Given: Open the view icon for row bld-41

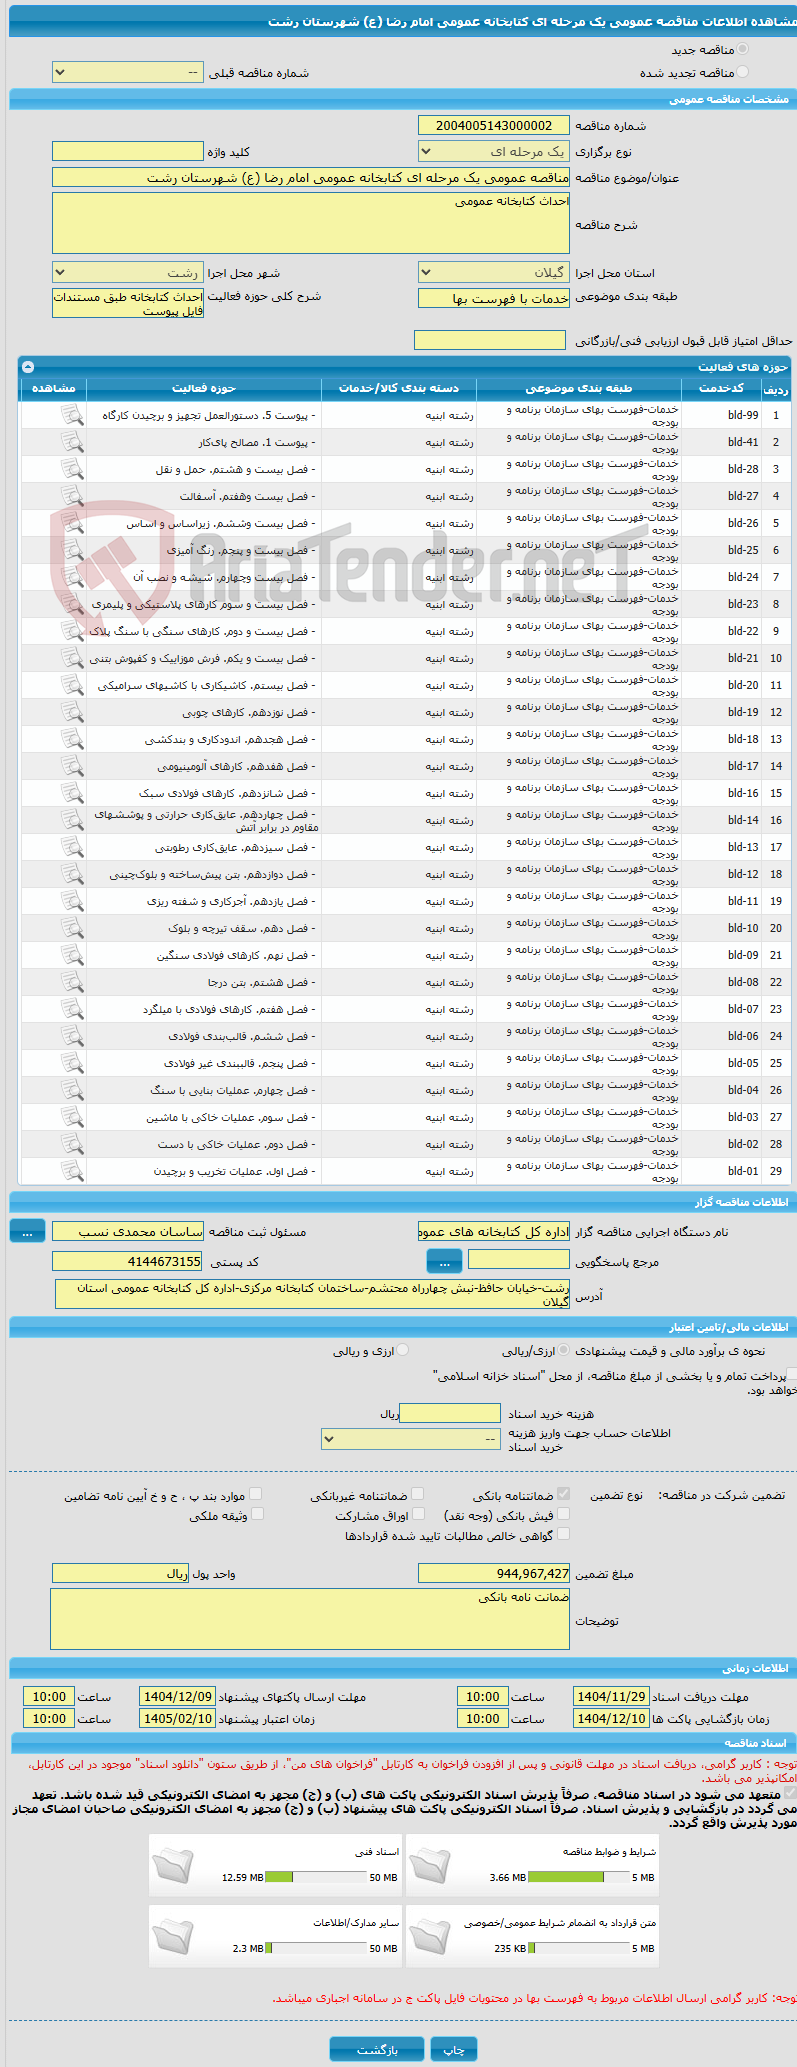Looking at the screenshot, I should click(72, 442).
